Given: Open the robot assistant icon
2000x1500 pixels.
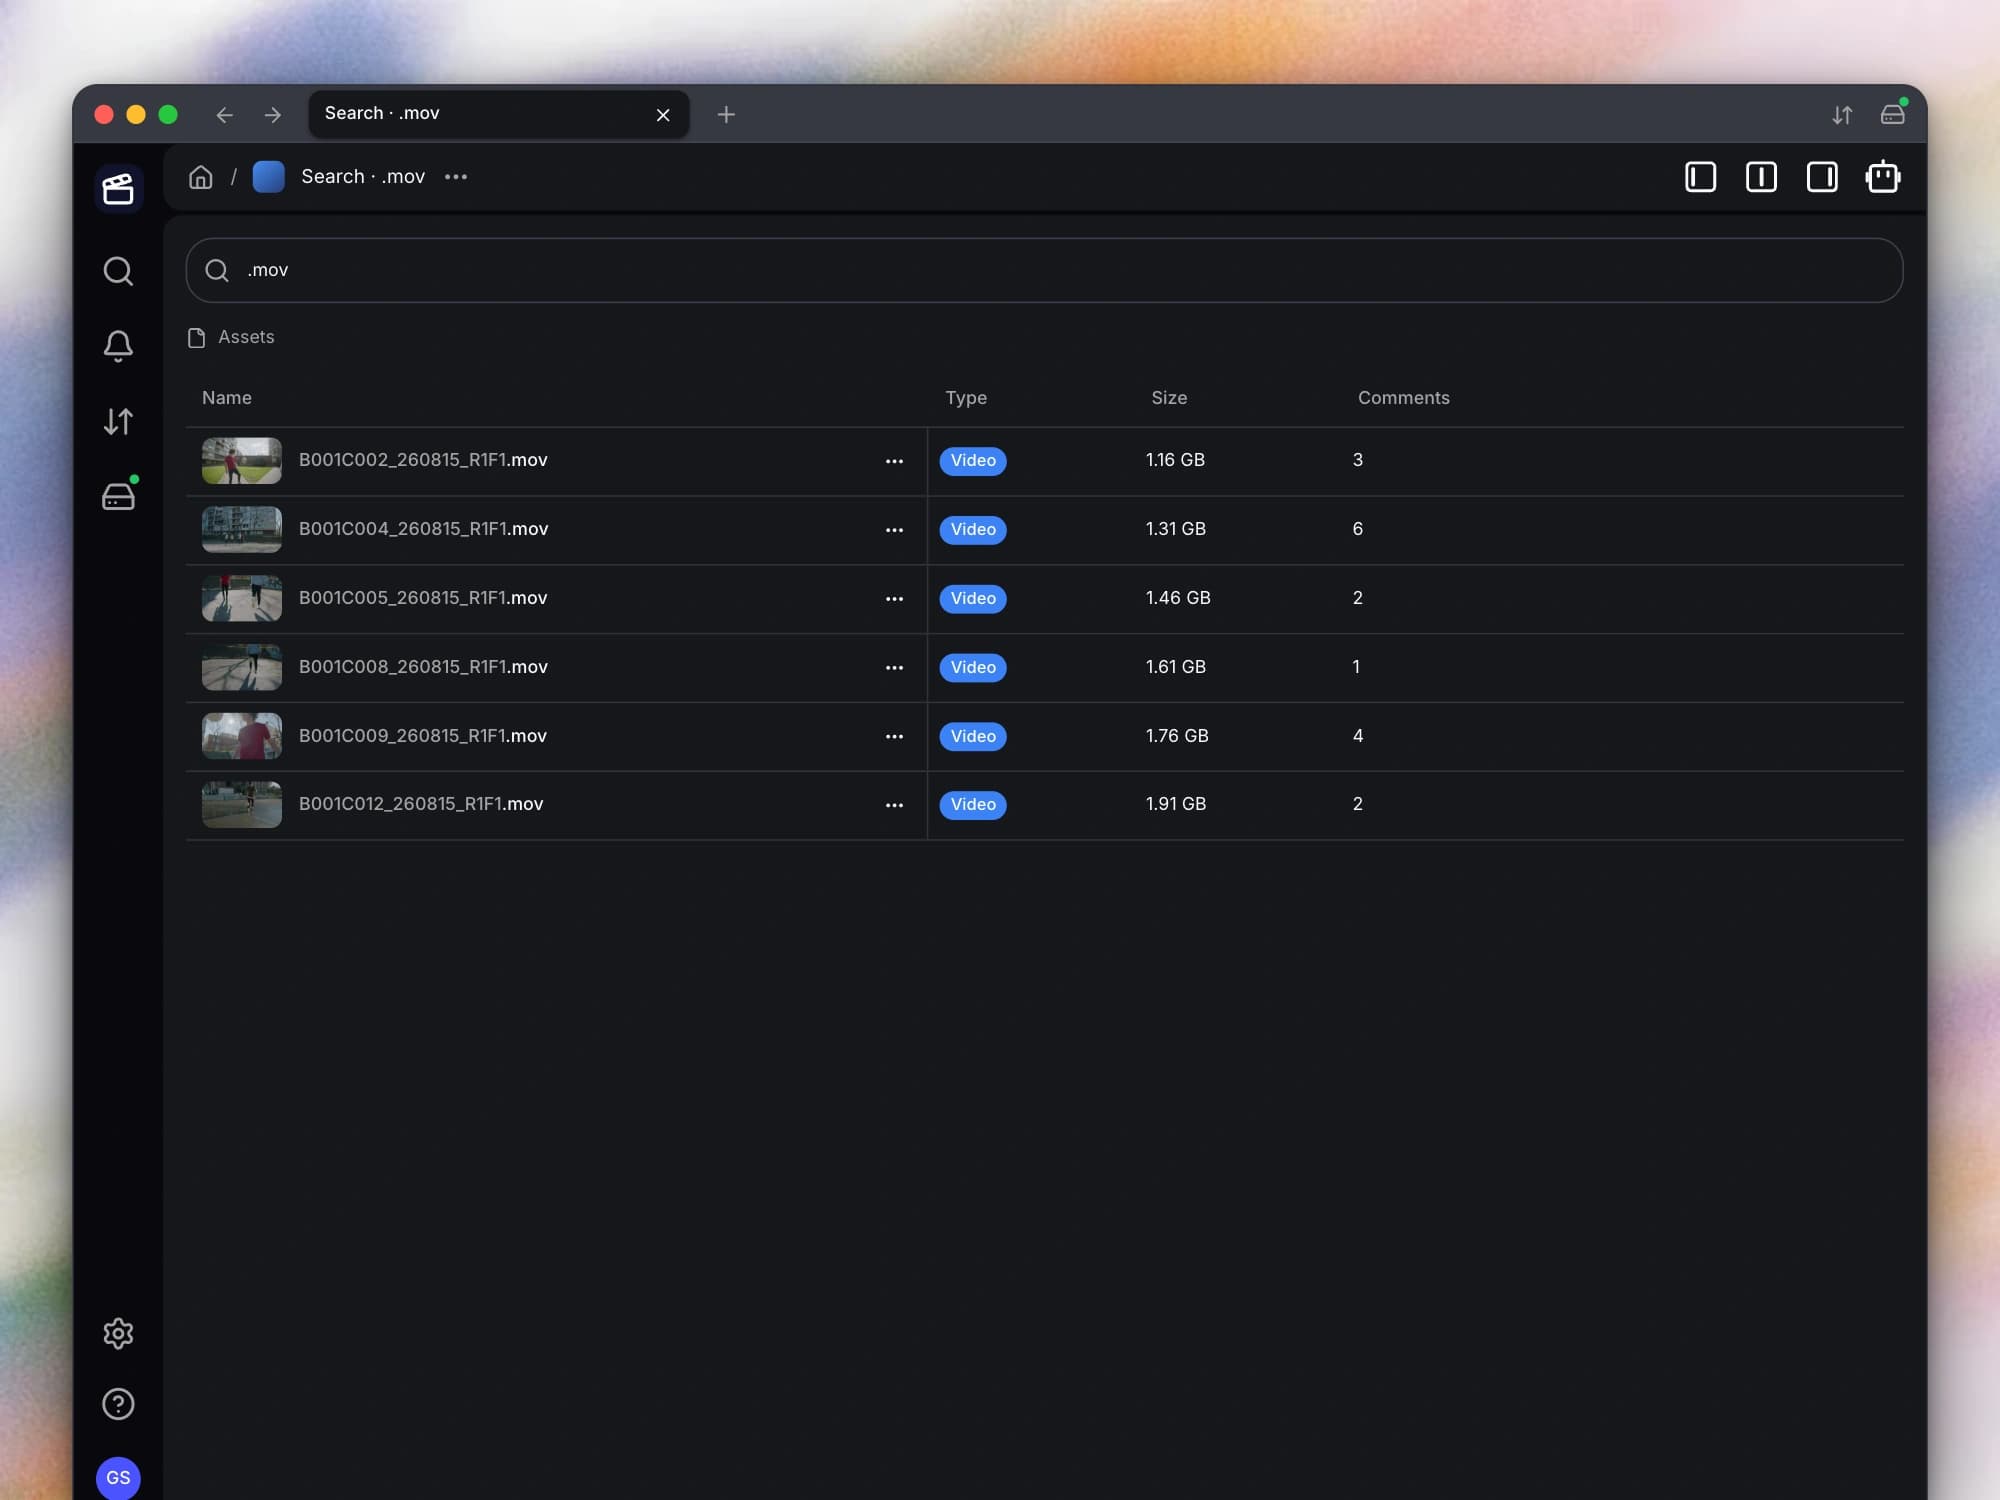Looking at the screenshot, I should pyautogui.click(x=1883, y=177).
